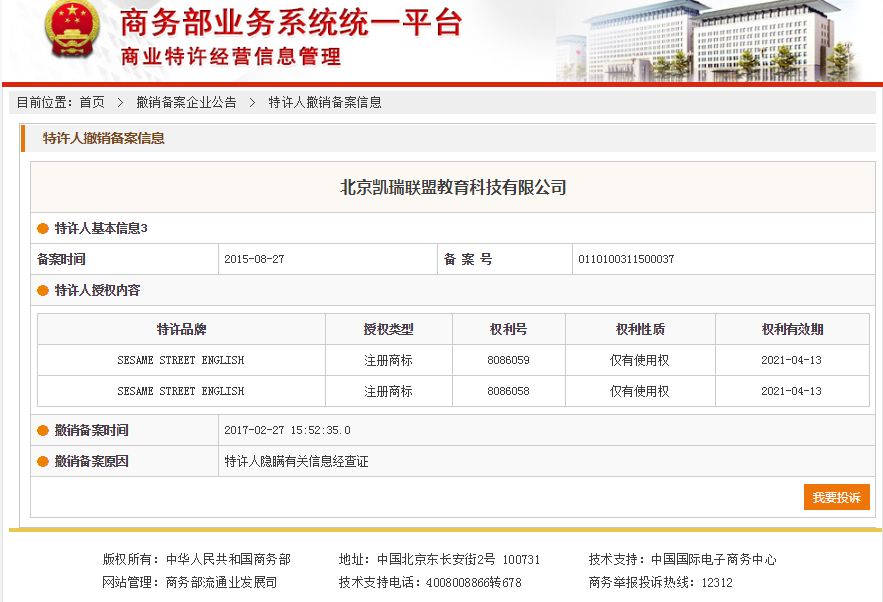Image resolution: width=883 pixels, height=602 pixels.
Task: Go to 首页 in the breadcrumb
Action: pos(92,102)
